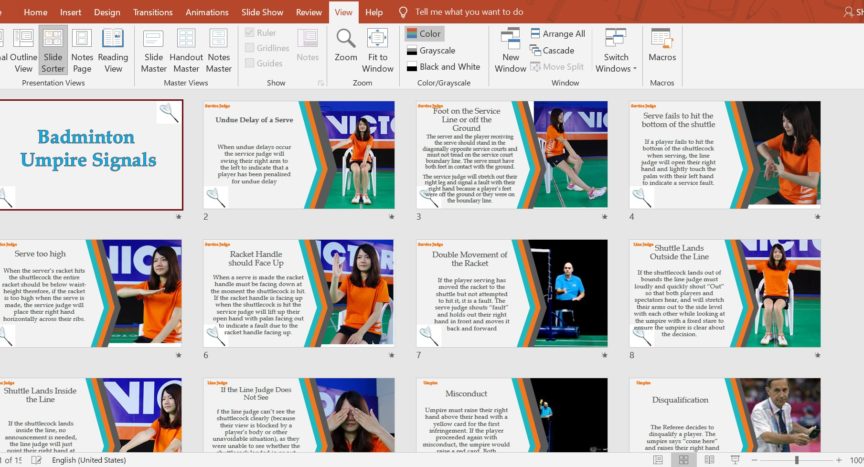Click the Cascade button
Image resolution: width=864 pixels, height=467 pixels.
551,50
